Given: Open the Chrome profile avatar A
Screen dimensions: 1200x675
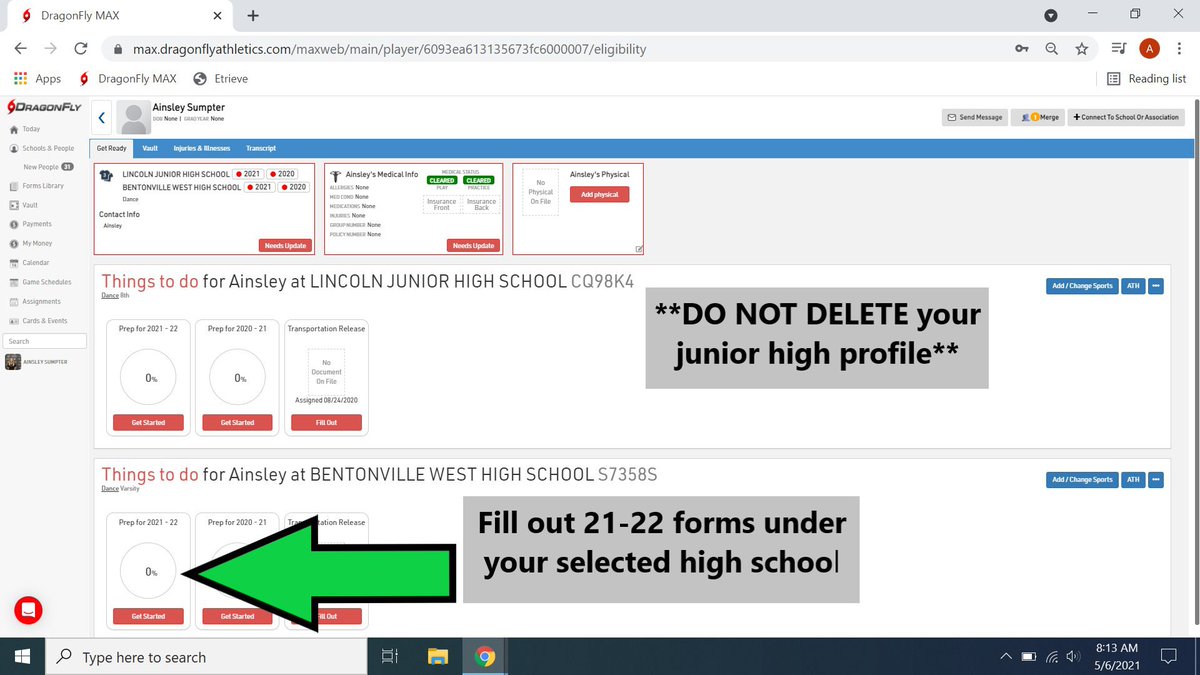Looking at the screenshot, I should 1150,48.
